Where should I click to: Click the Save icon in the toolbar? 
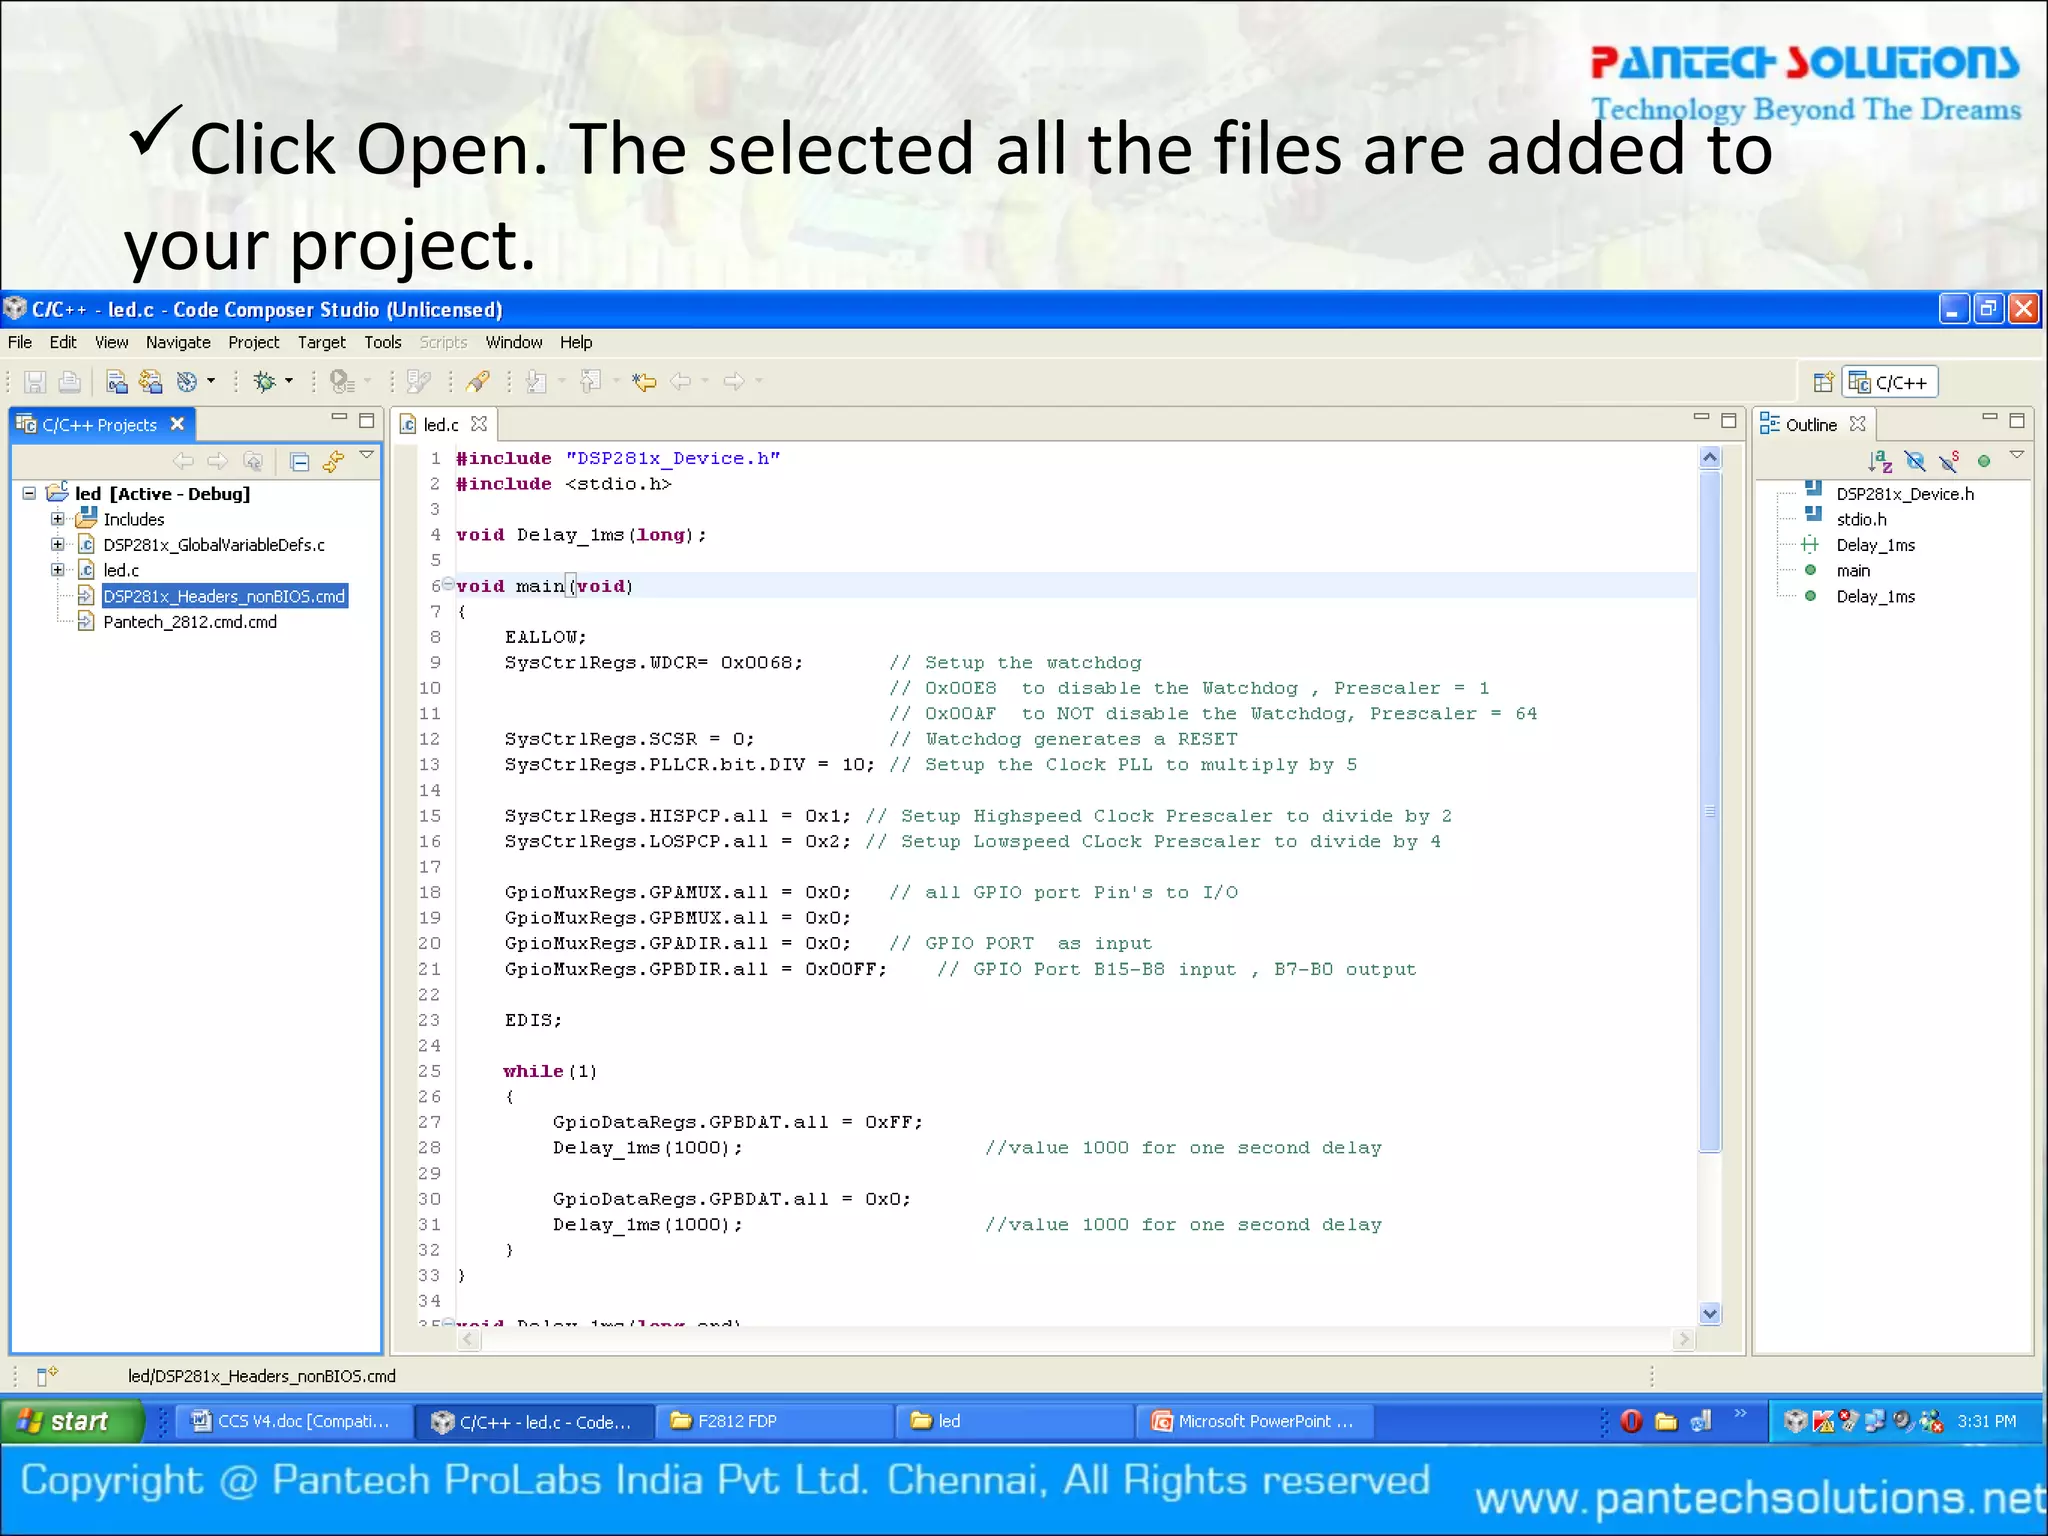(x=35, y=382)
